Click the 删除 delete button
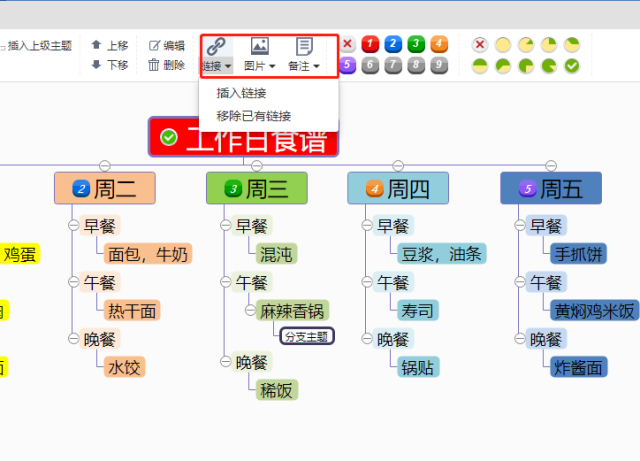The image size is (640, 461). (167, 65)
